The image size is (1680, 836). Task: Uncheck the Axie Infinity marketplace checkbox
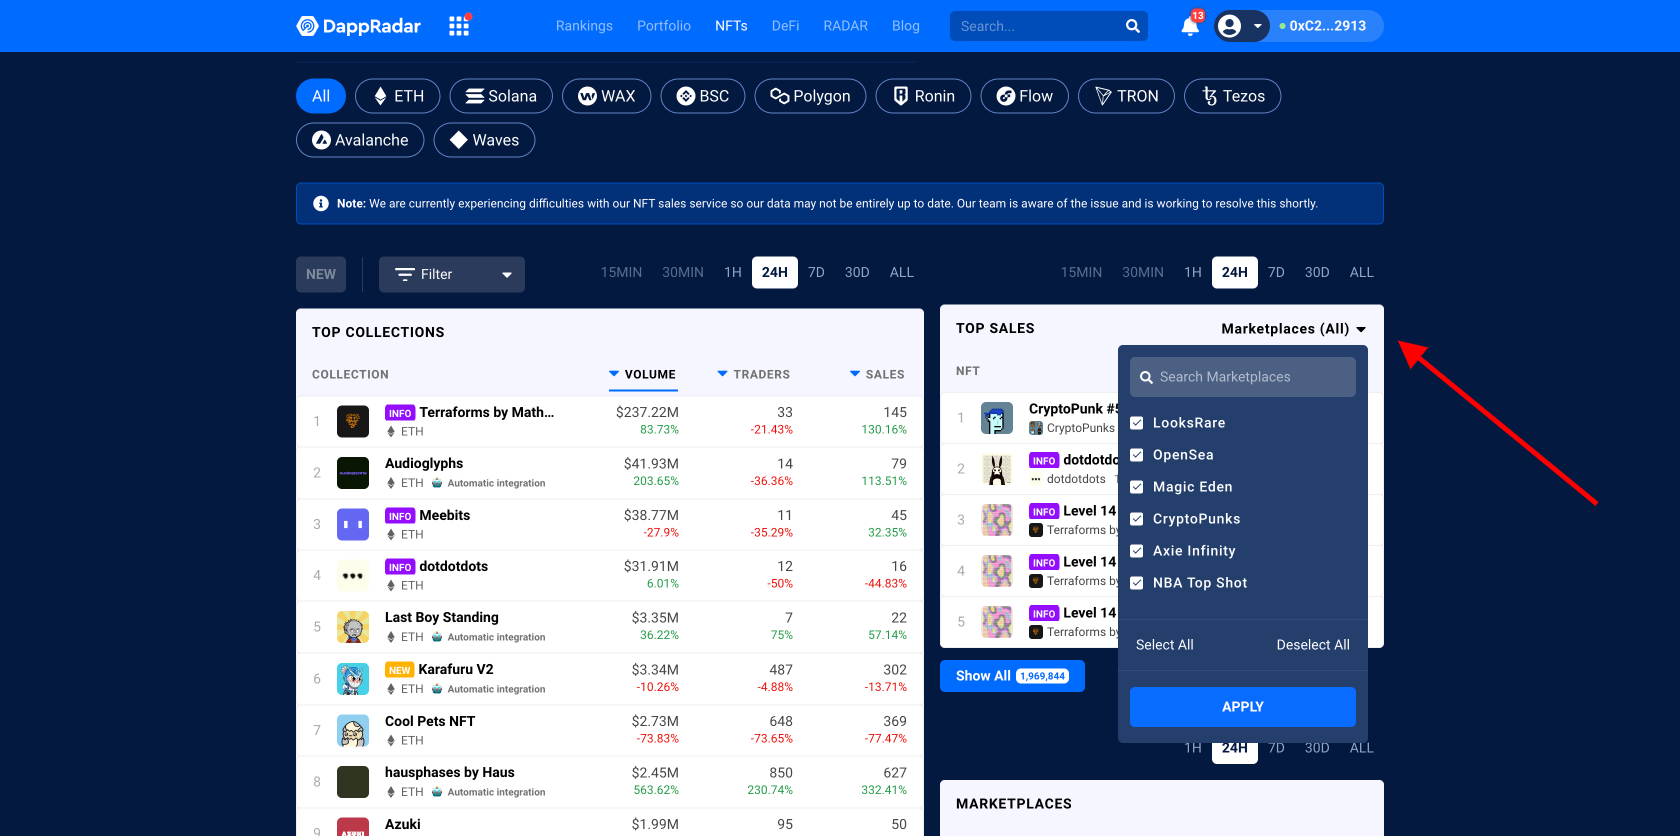pos(1137,551)
